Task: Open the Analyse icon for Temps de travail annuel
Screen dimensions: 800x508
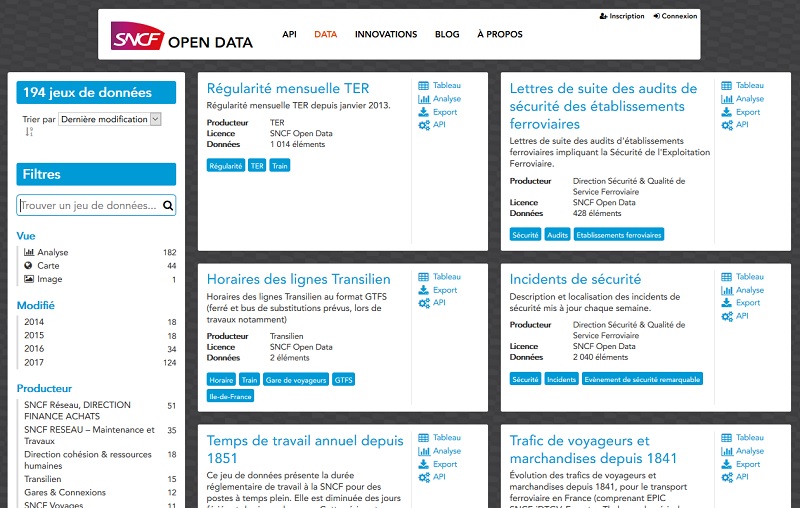Action: coord(423,451)
